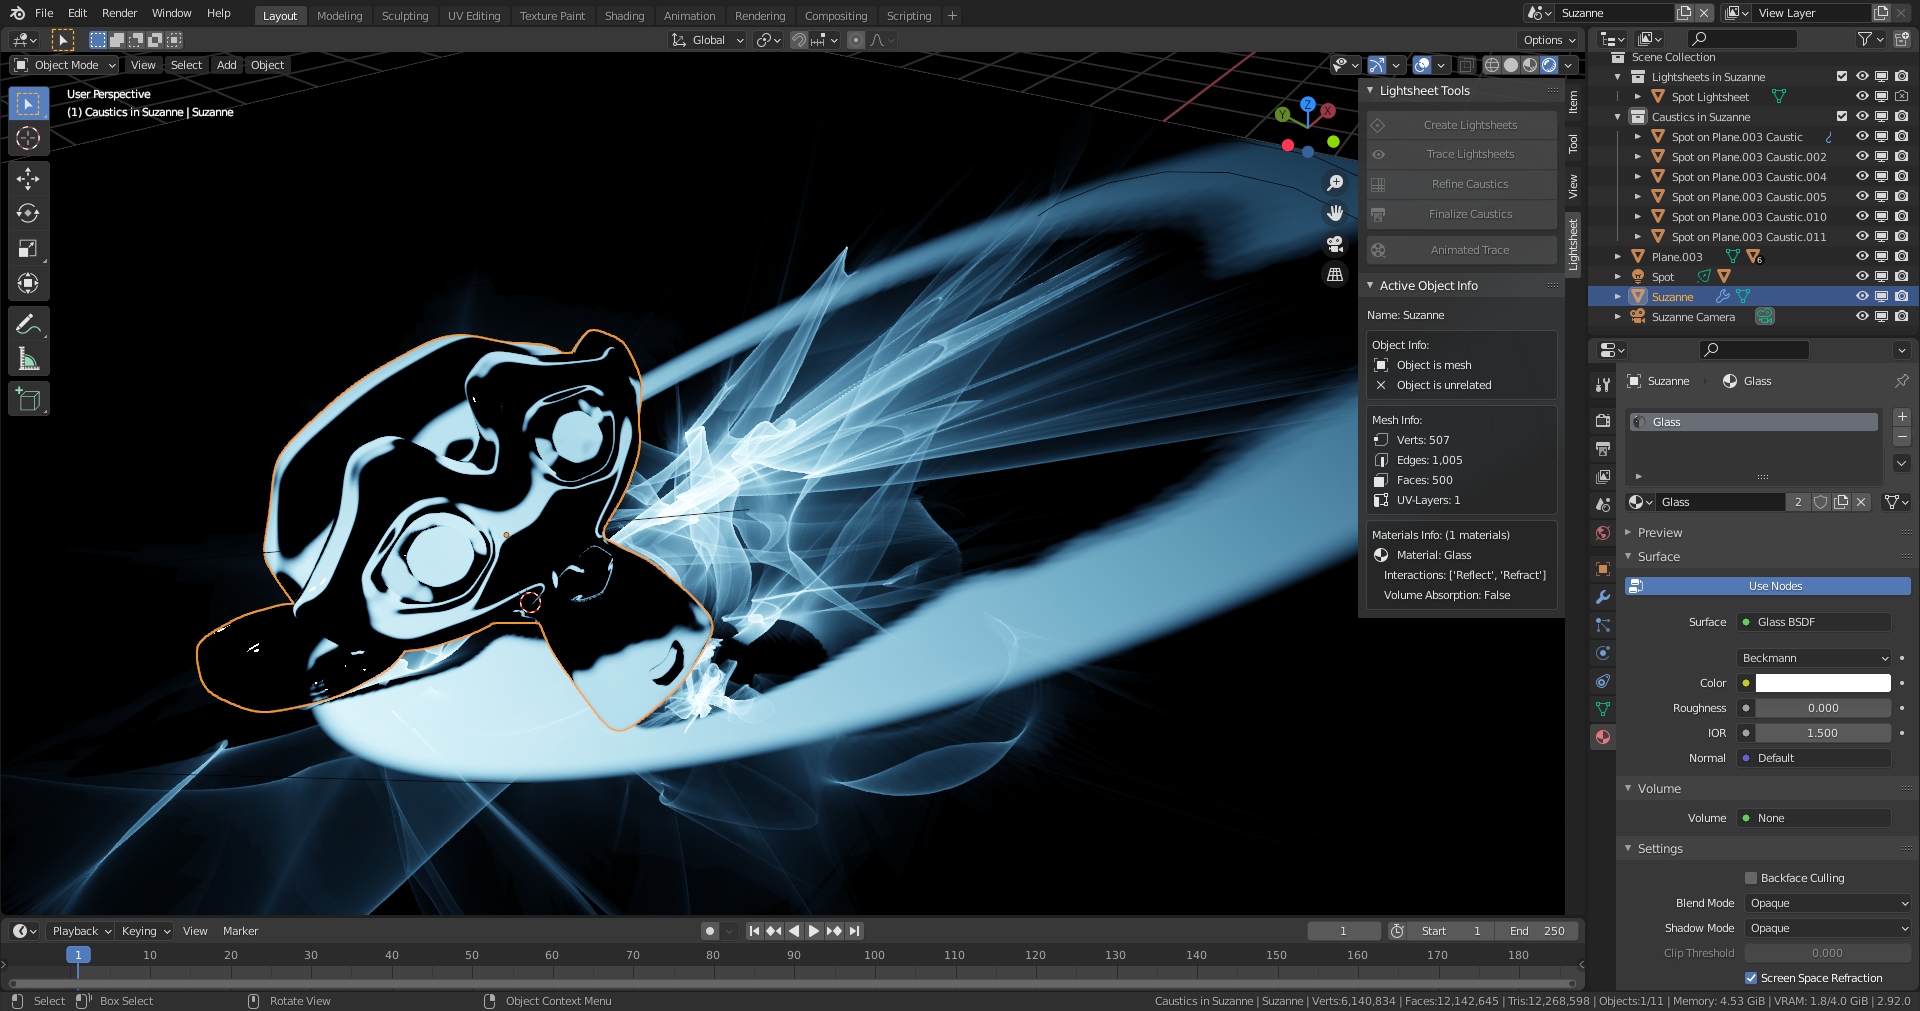The height and width of the screenshot is (1011, 1920).
Task: Open Beckmann distribution dropdown
Action: (1814, 658)
